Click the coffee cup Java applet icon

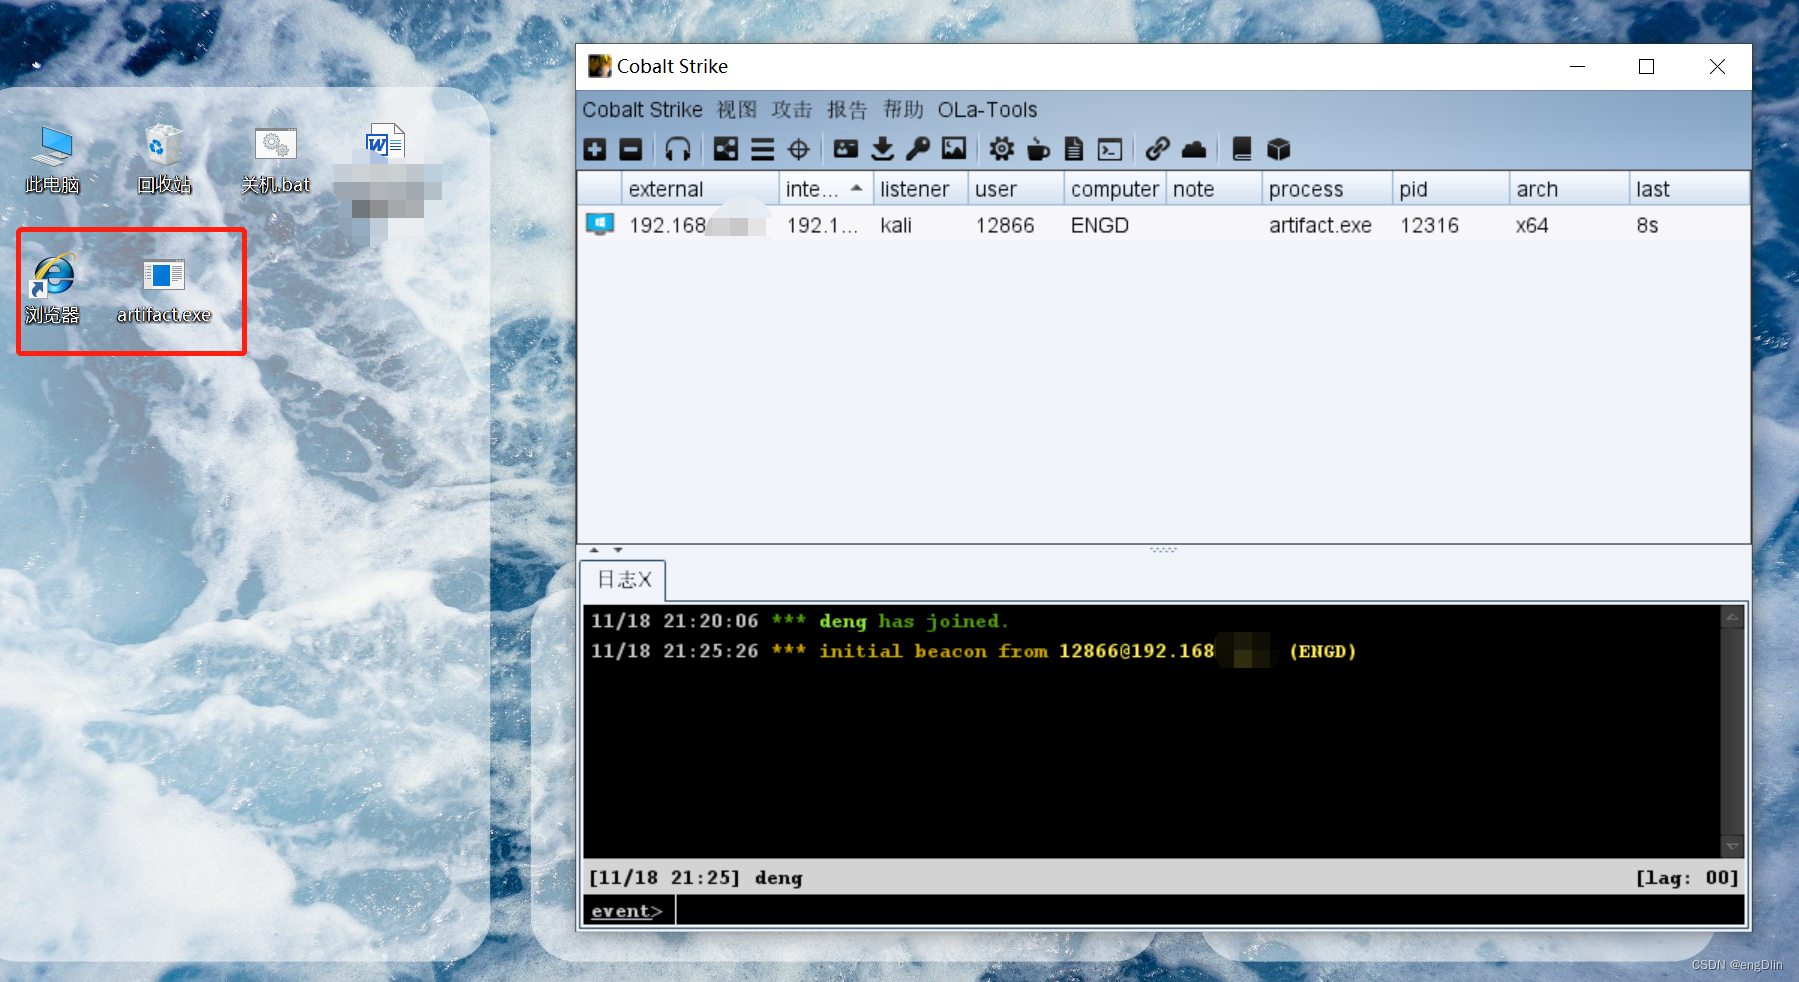(x=1038, y=150)
